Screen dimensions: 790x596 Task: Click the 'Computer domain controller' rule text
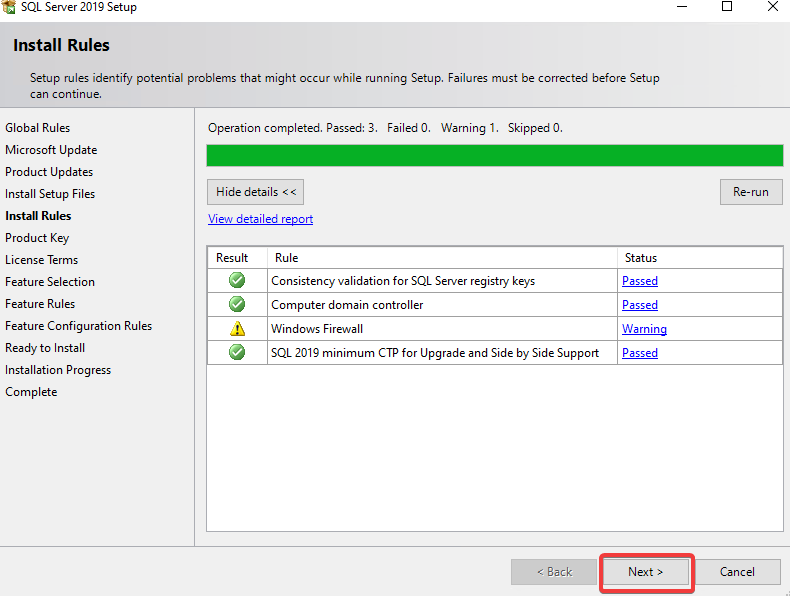(347, 305)
